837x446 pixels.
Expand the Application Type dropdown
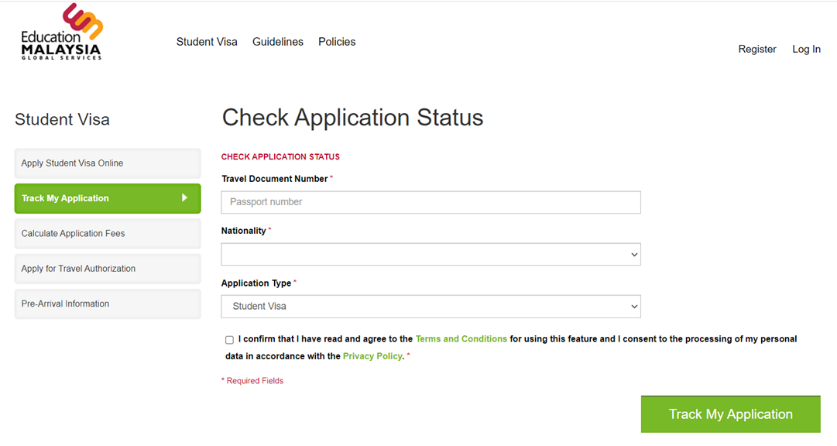tap(430, 306)
